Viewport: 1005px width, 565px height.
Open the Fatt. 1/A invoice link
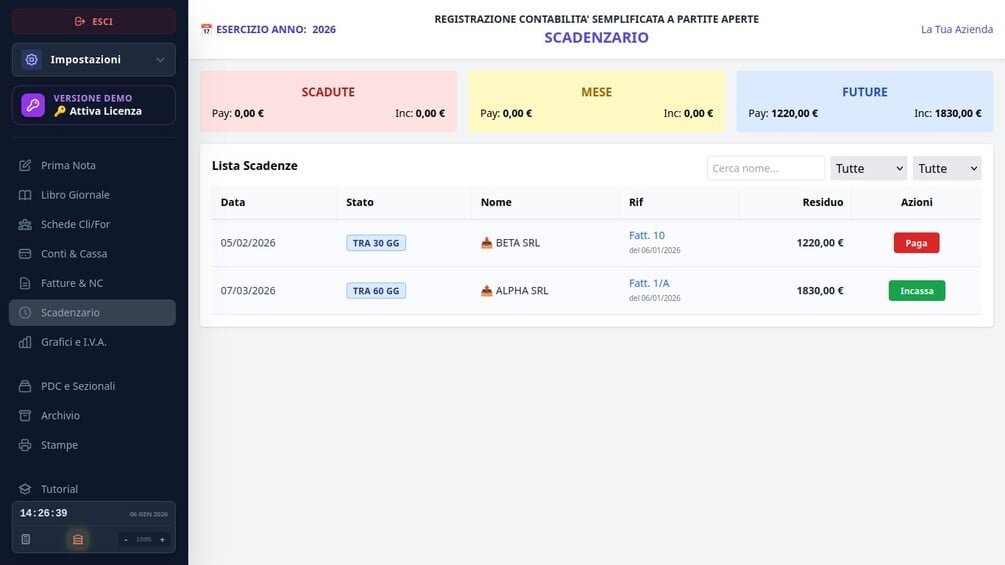point(649,283)
